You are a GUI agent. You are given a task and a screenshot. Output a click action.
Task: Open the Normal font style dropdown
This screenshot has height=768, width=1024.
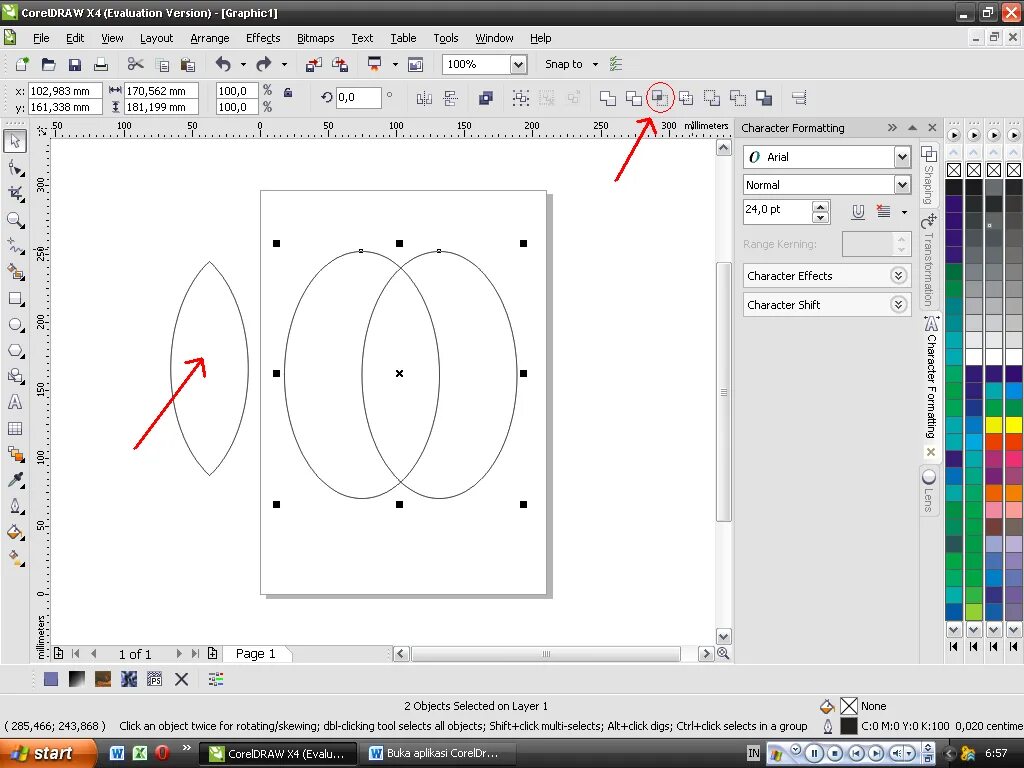coord(902,185)
